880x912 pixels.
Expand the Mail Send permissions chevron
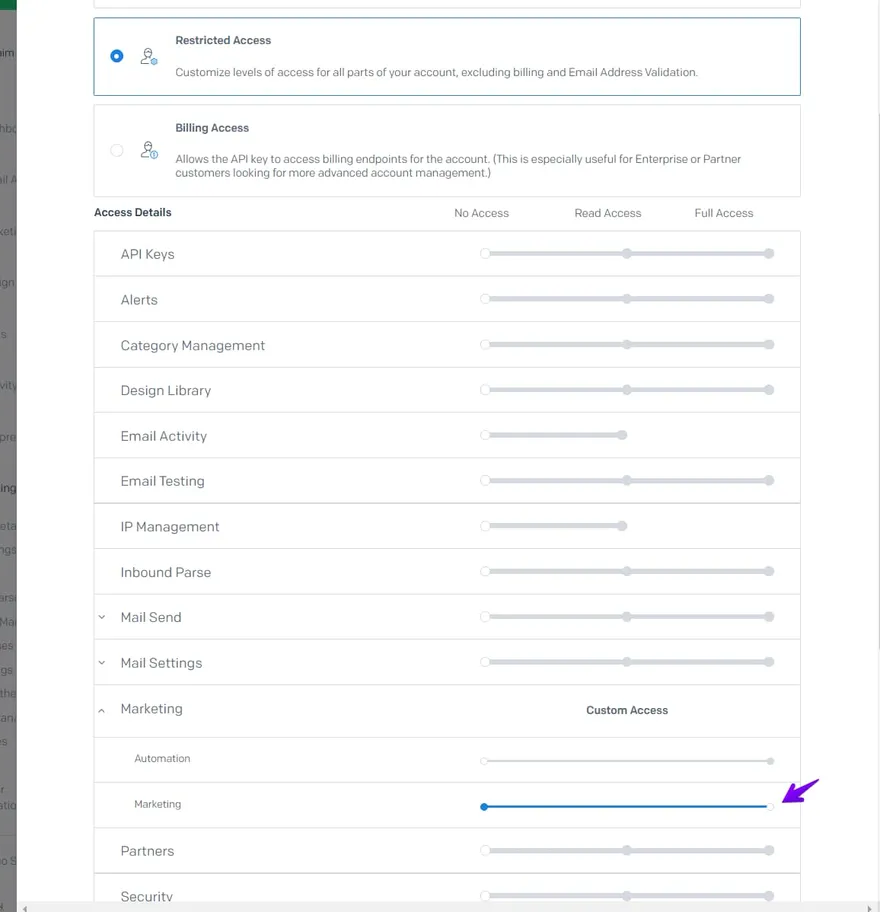102,618
